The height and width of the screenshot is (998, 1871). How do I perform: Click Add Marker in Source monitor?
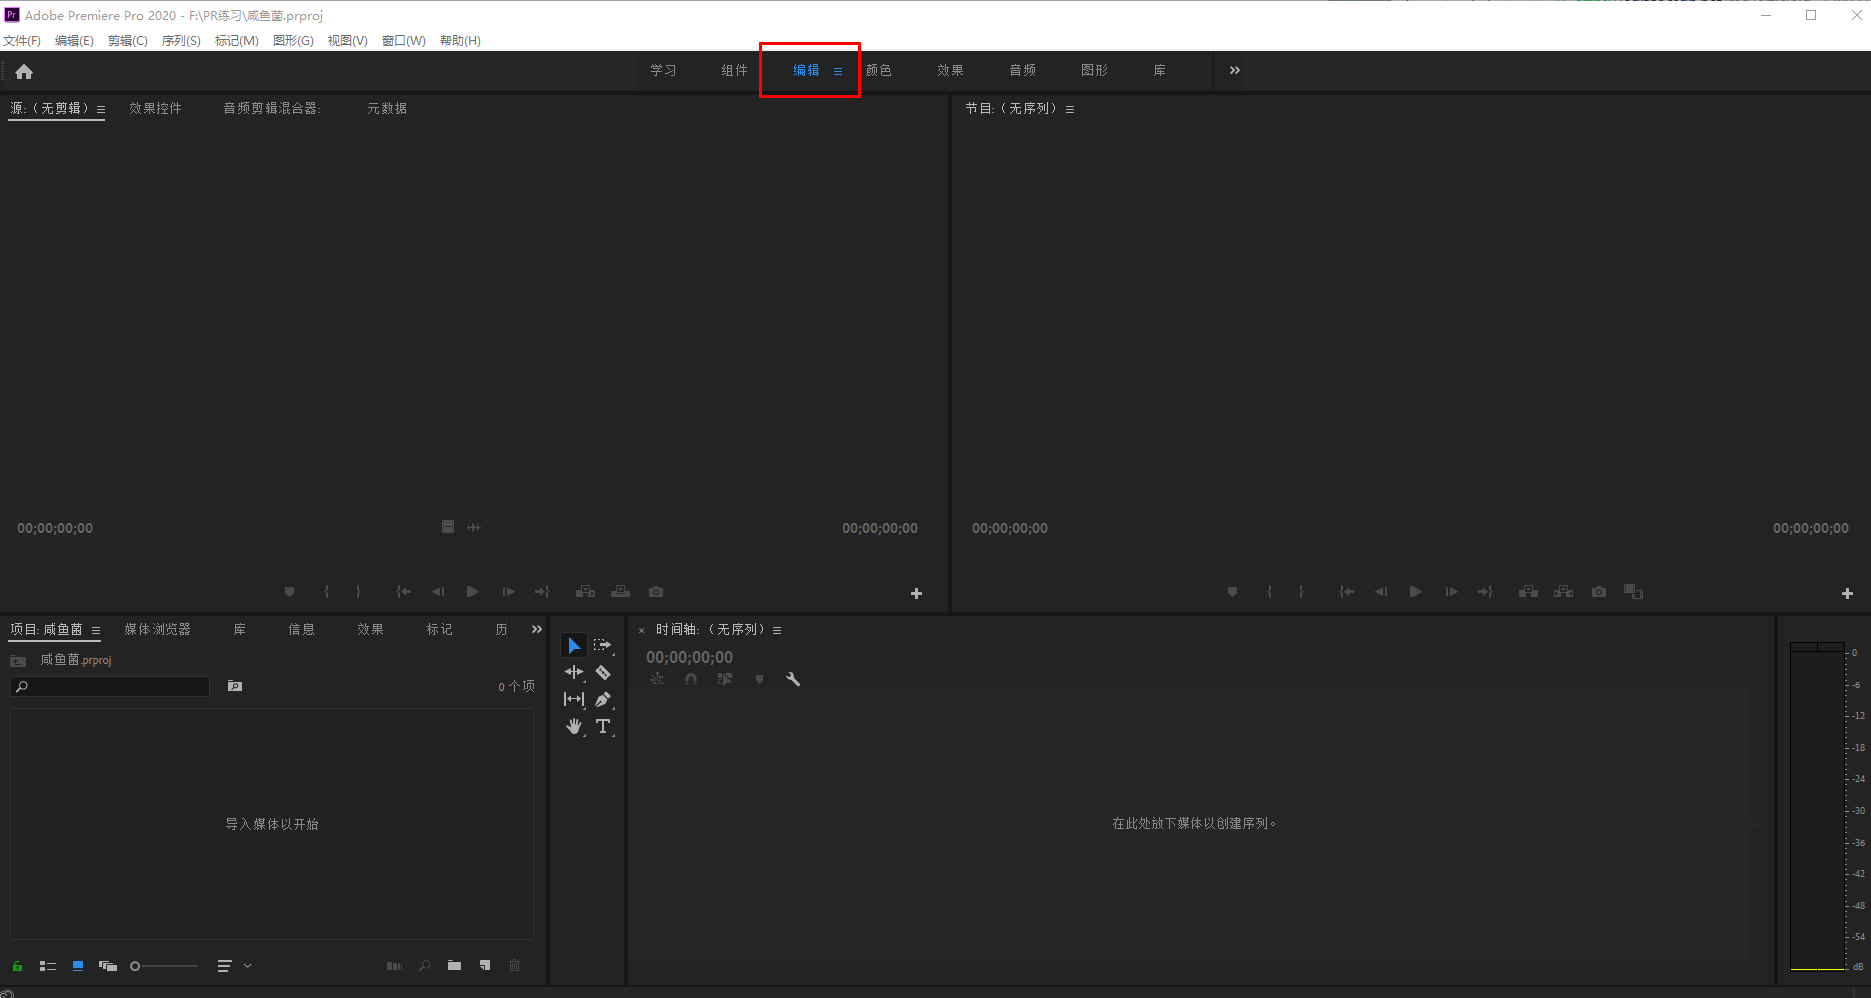290,592
